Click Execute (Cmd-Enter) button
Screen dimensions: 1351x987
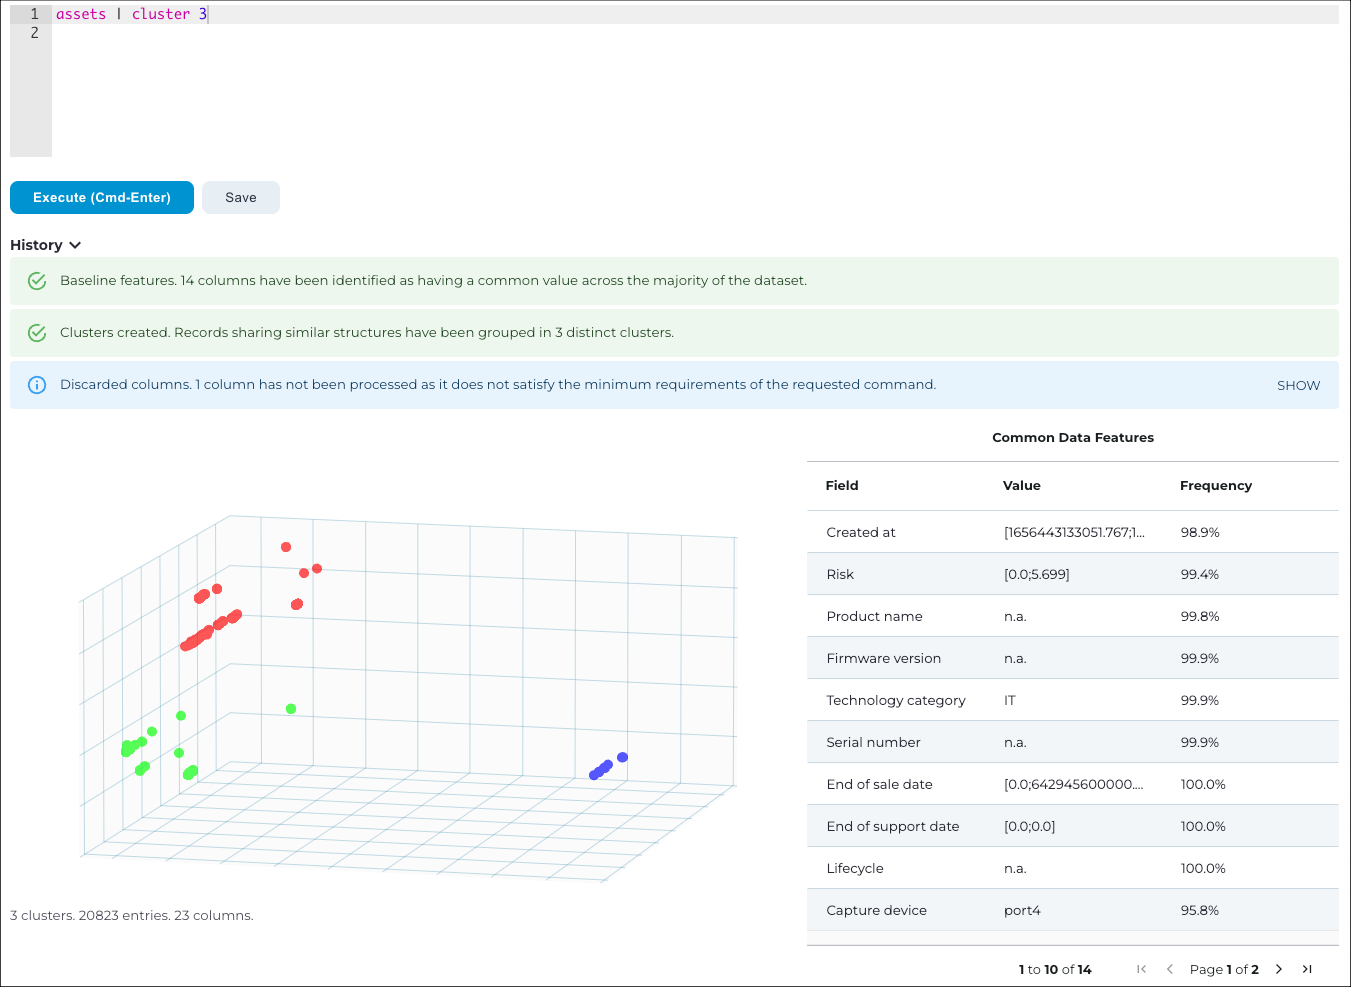point(102,198)
